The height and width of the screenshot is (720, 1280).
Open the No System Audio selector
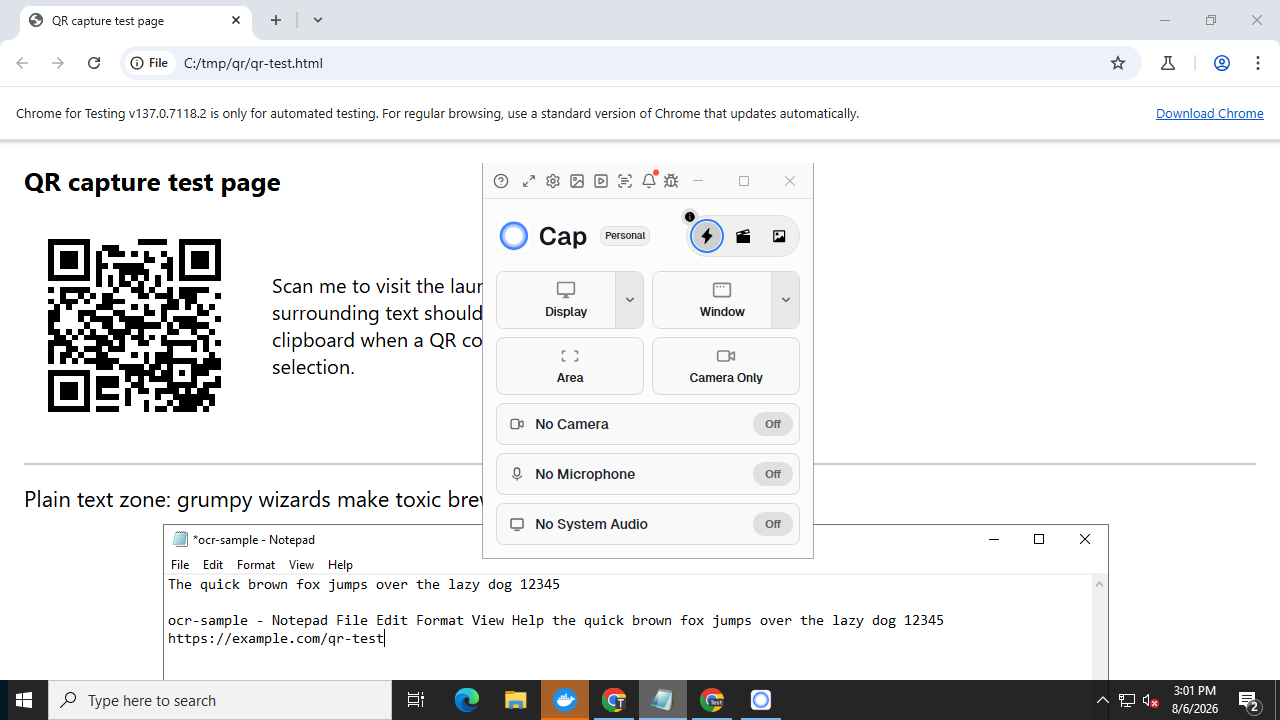[648, 524]
